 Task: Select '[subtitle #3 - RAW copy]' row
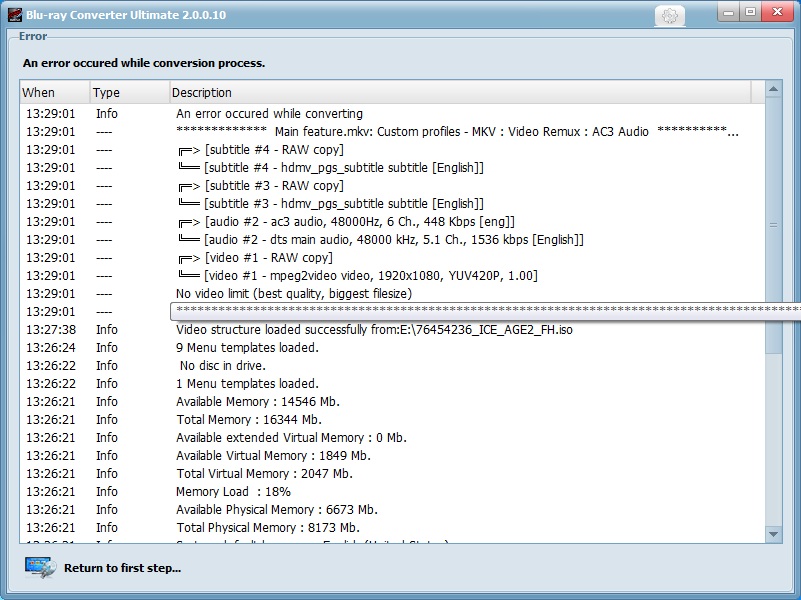coord(392,185)
